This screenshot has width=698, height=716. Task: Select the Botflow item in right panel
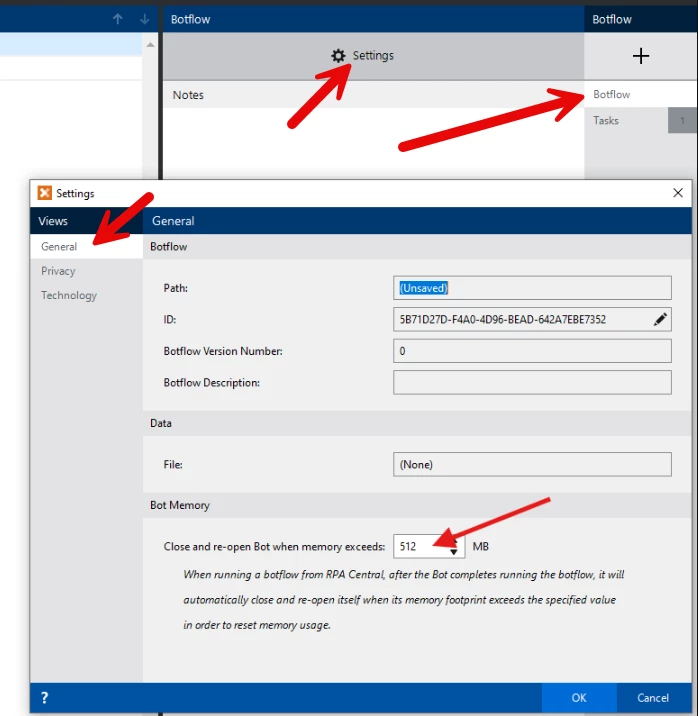640,94
